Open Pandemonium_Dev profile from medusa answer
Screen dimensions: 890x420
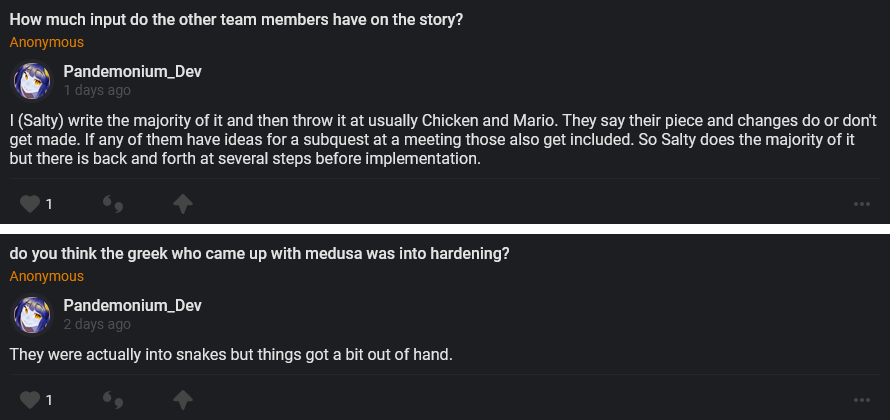tap(133, 306)
